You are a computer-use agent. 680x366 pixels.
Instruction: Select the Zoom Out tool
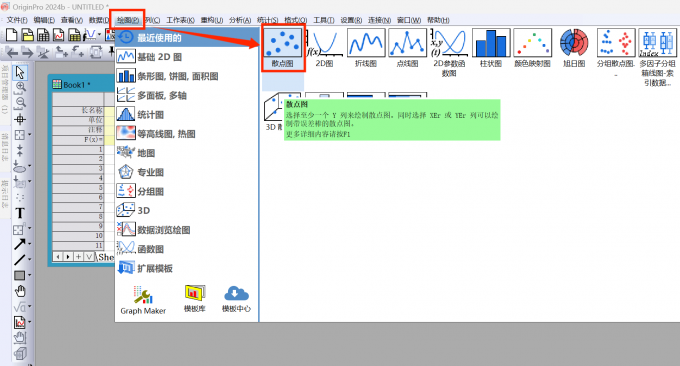(x=20, y=103)
